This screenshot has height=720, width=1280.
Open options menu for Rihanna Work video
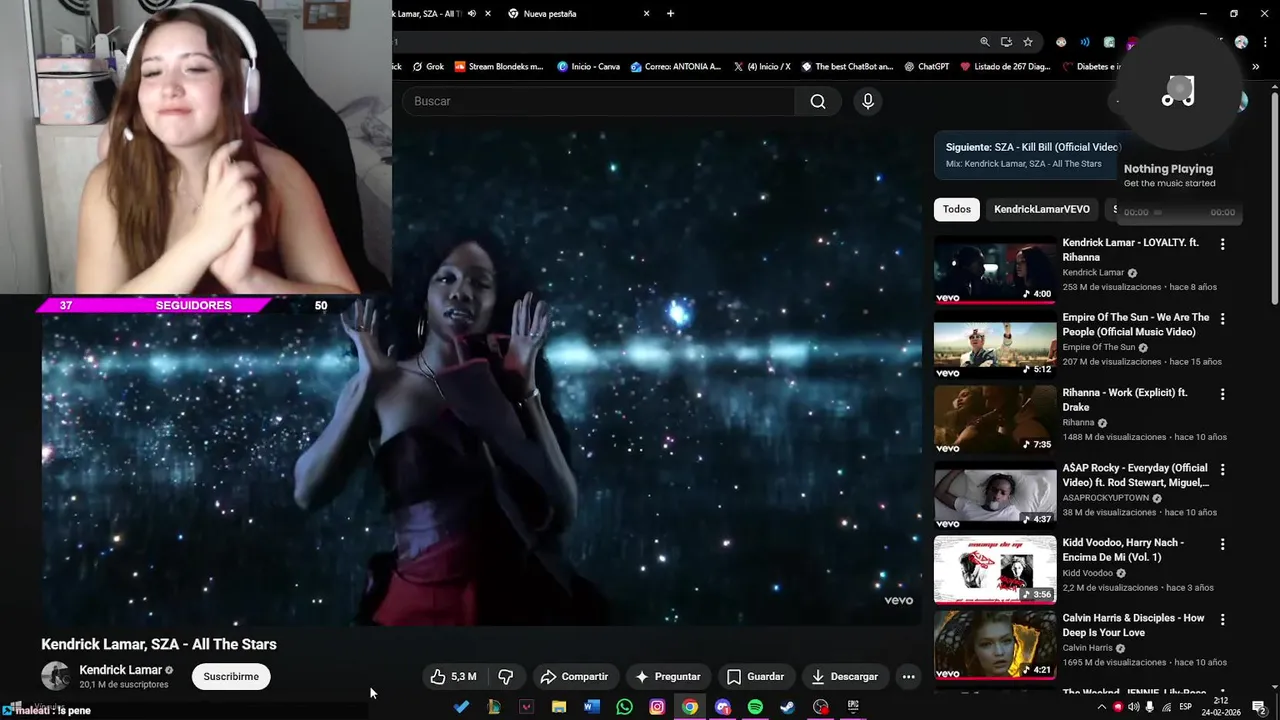click(1222, 394)
